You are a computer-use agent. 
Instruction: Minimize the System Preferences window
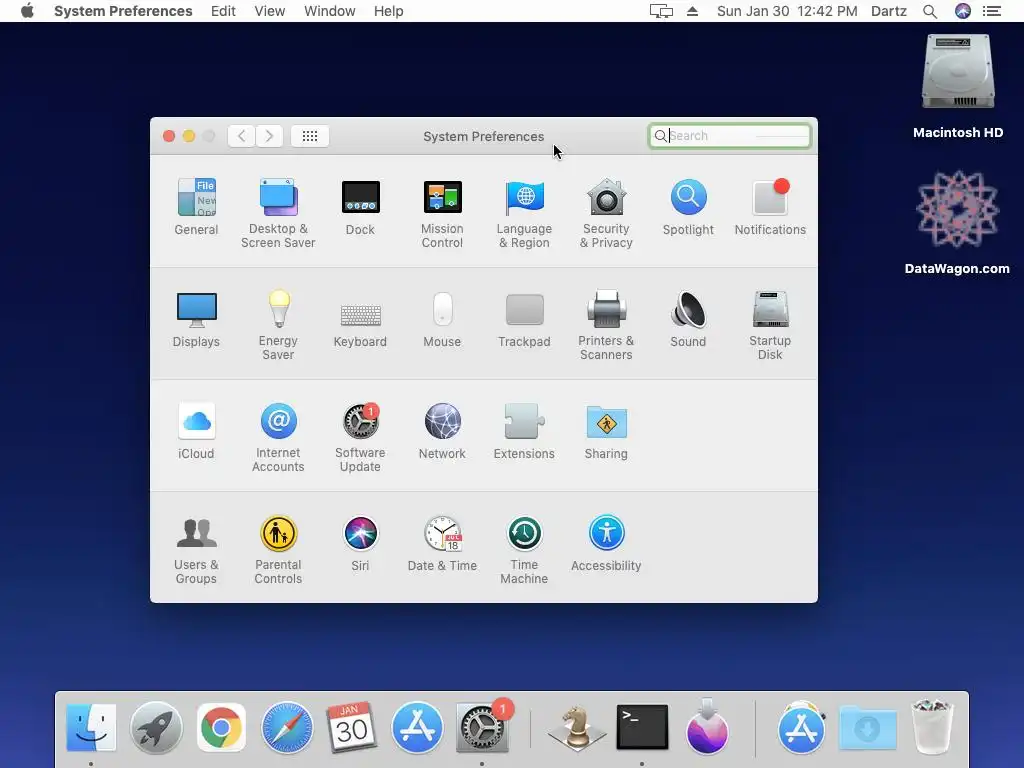pos(189,136)
